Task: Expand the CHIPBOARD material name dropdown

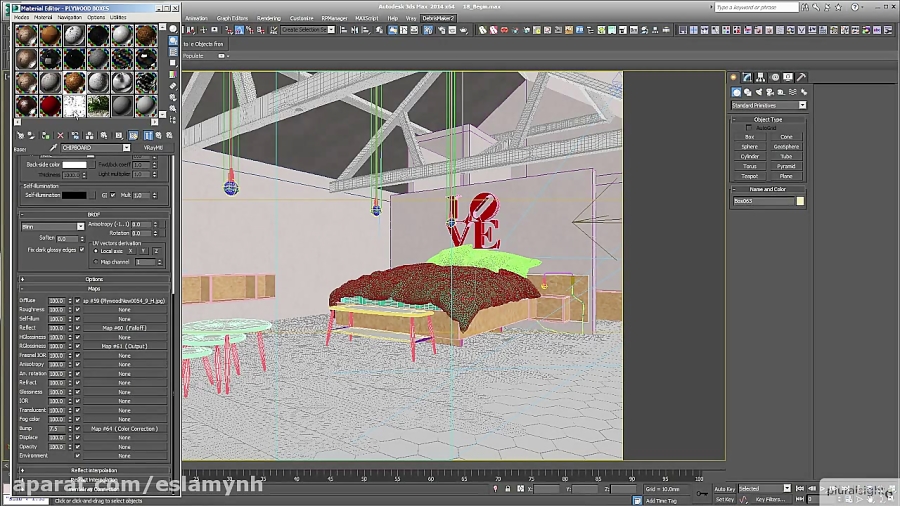Action: pyautogui.click(x=126, y=148)
